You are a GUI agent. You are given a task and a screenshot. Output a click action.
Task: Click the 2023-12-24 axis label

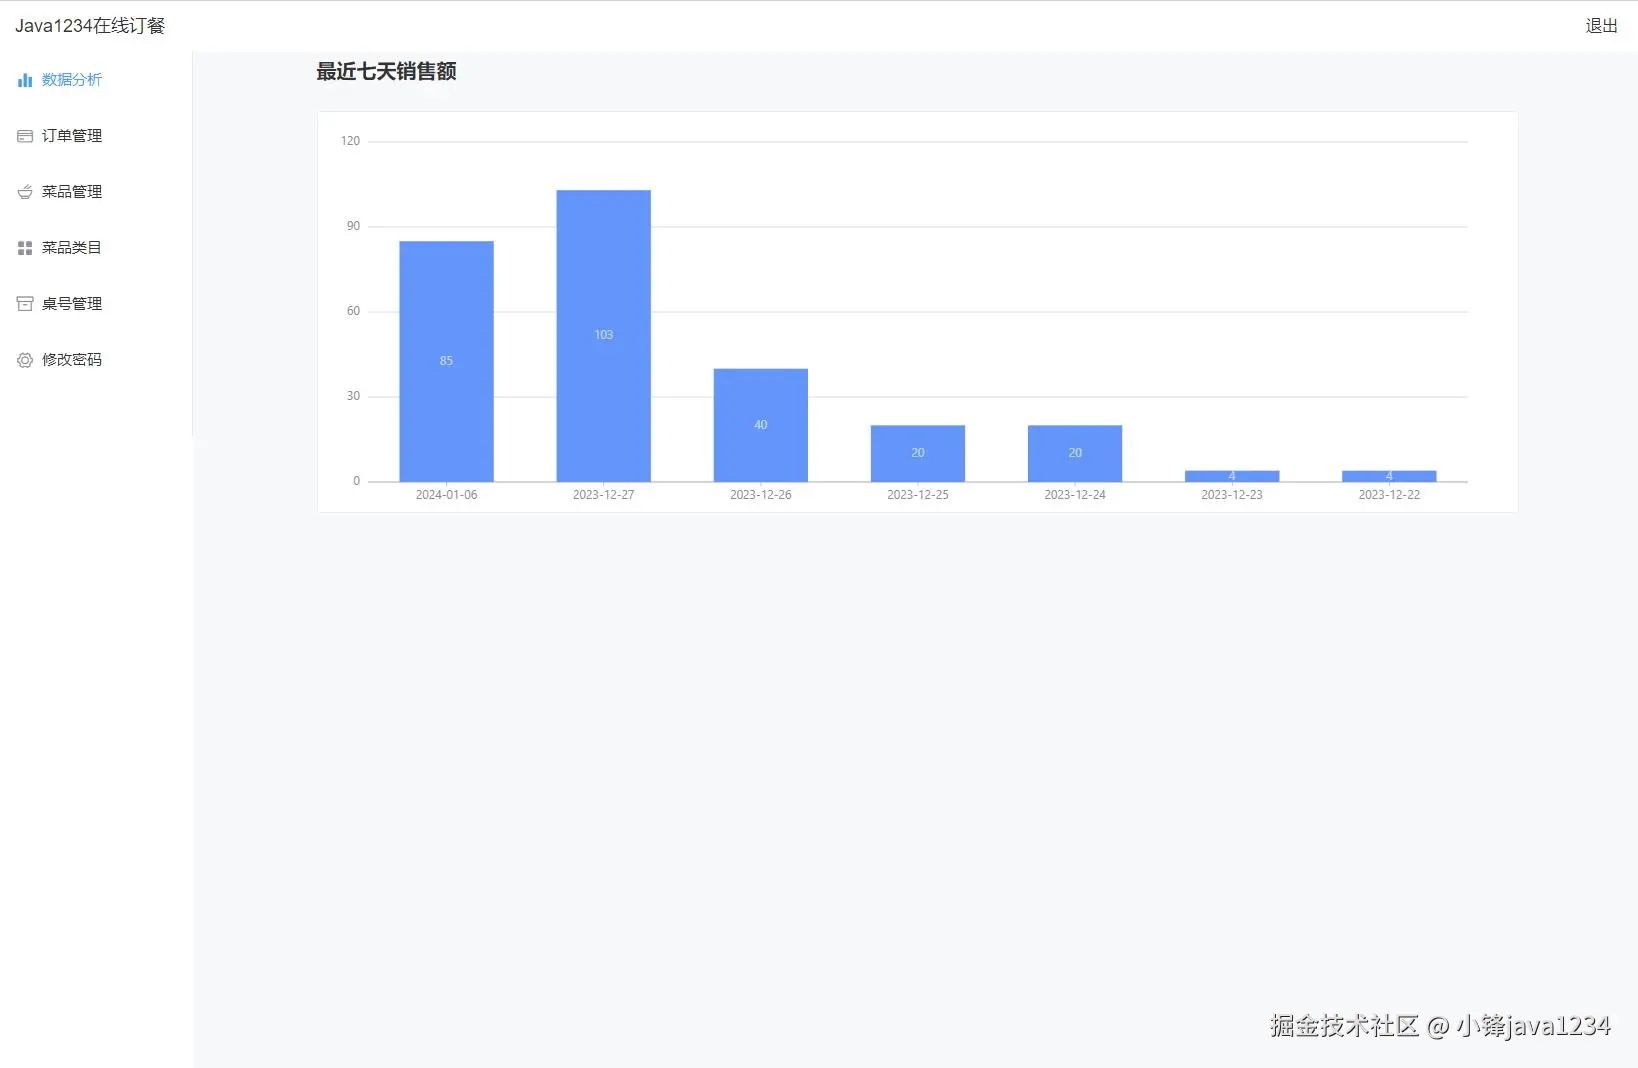(1075, 495)
